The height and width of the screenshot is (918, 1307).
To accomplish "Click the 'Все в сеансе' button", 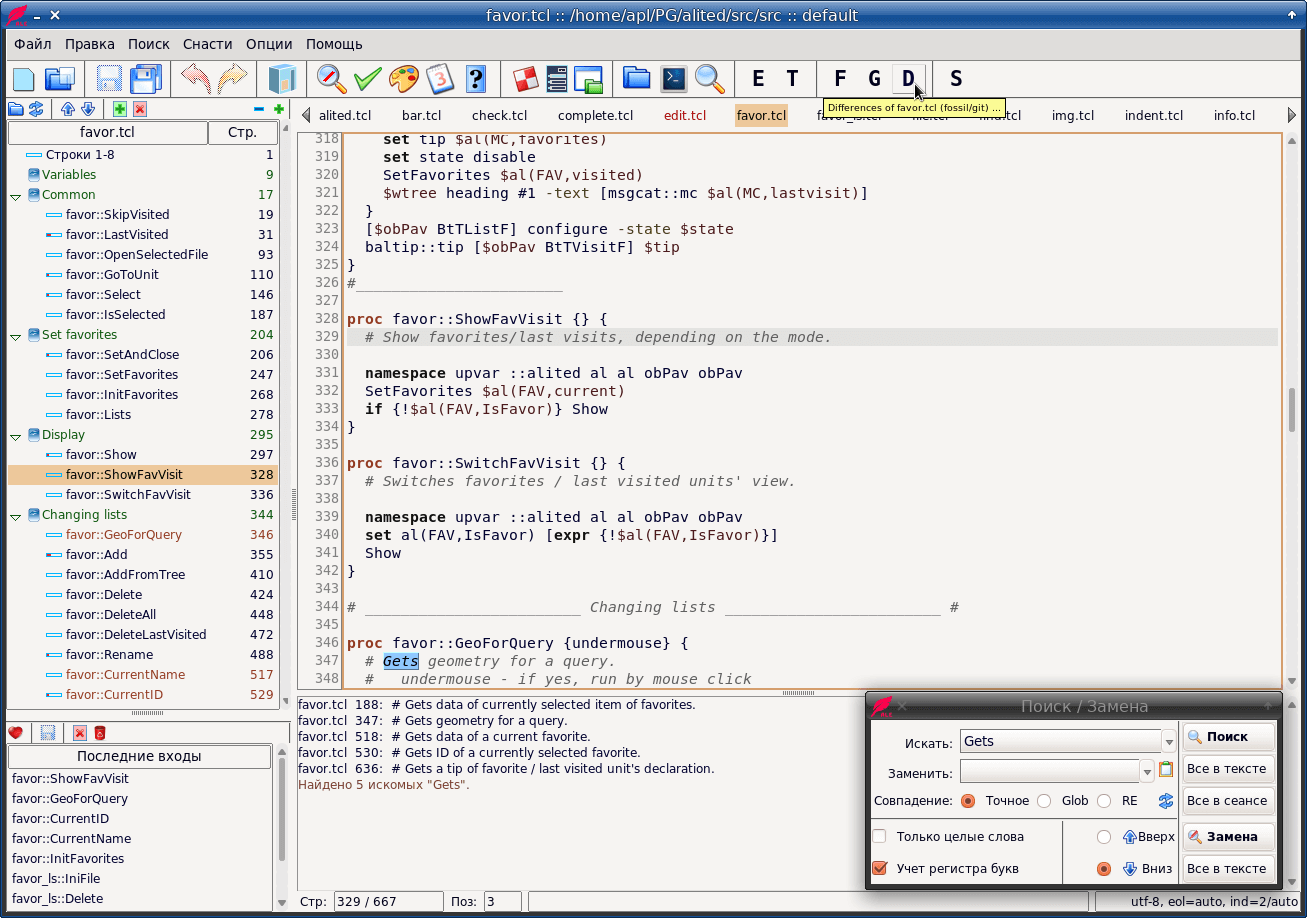I will (x=1227, y=801).
